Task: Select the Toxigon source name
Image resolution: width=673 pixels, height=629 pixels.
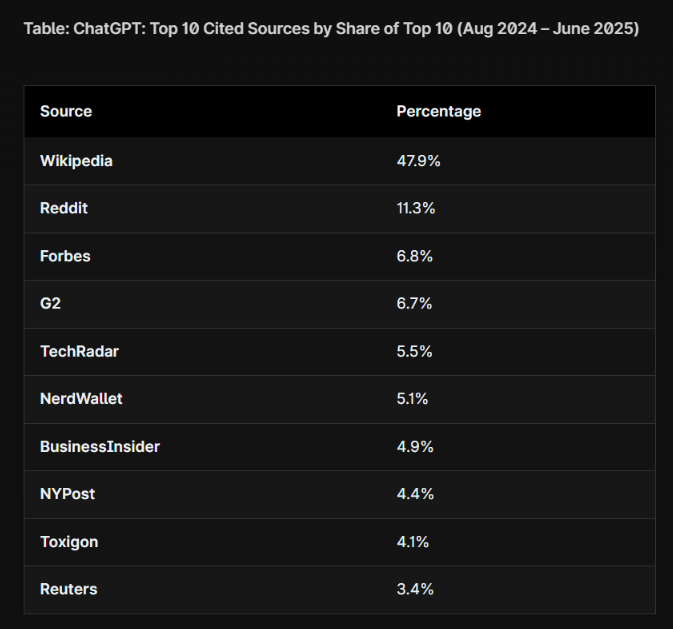Action: (x=69, y=542)
